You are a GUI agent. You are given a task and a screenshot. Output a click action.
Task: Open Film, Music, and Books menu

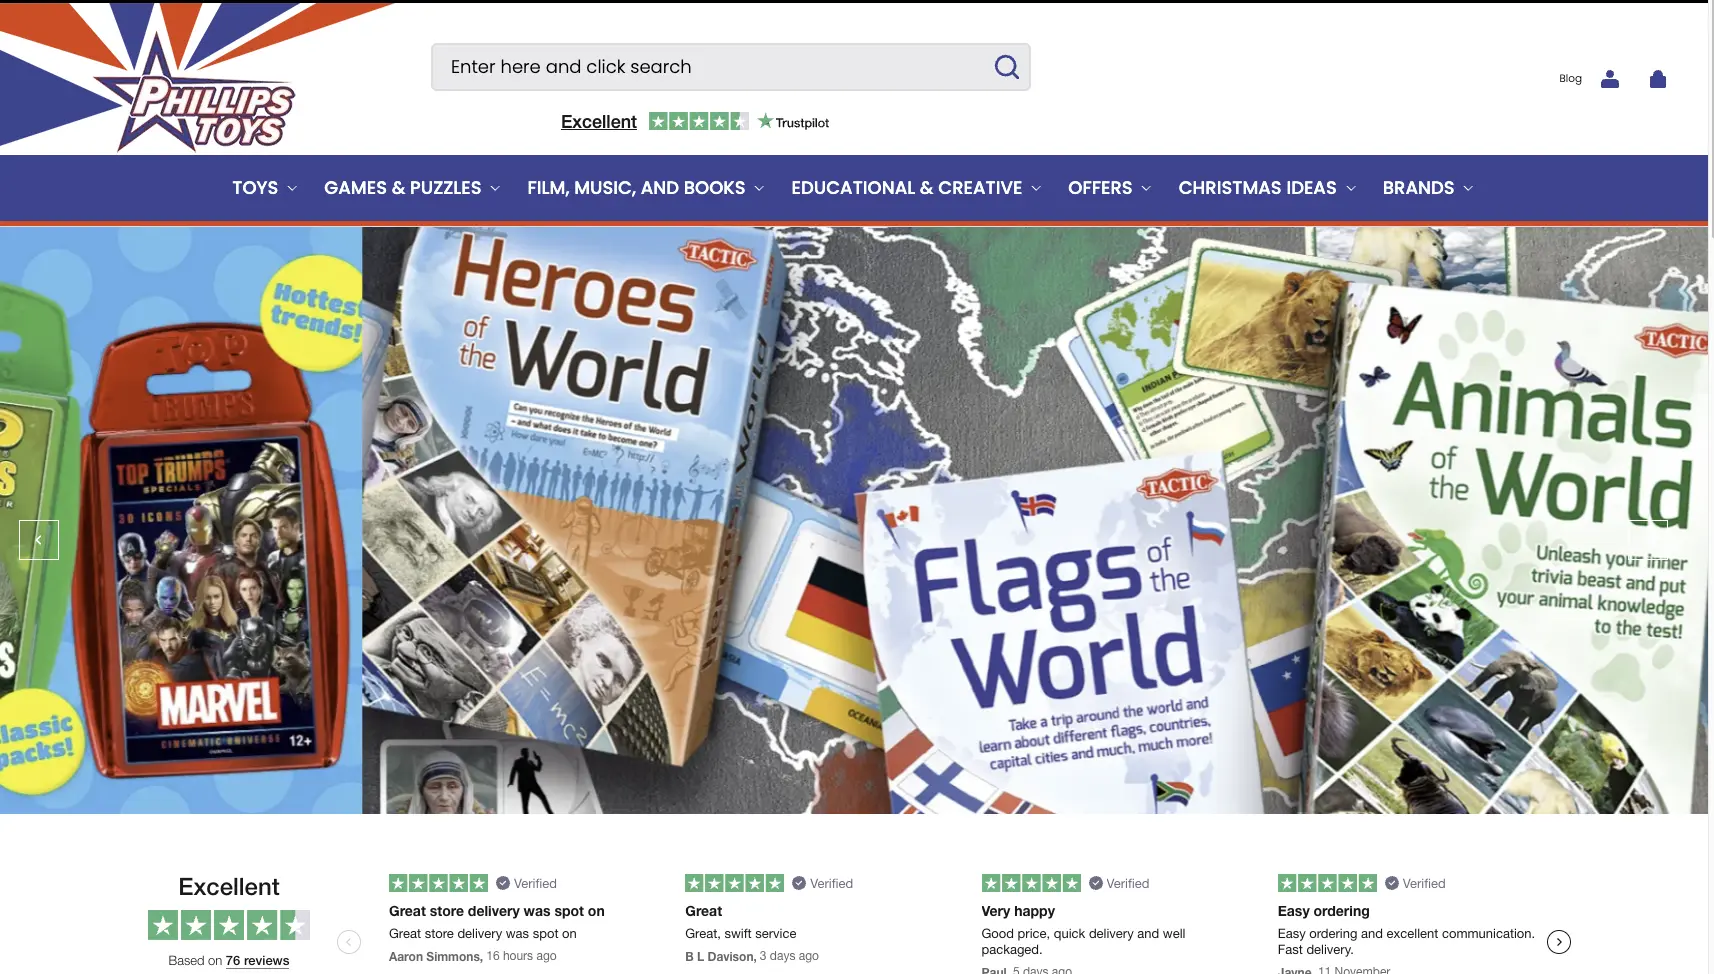pos(636,188)
